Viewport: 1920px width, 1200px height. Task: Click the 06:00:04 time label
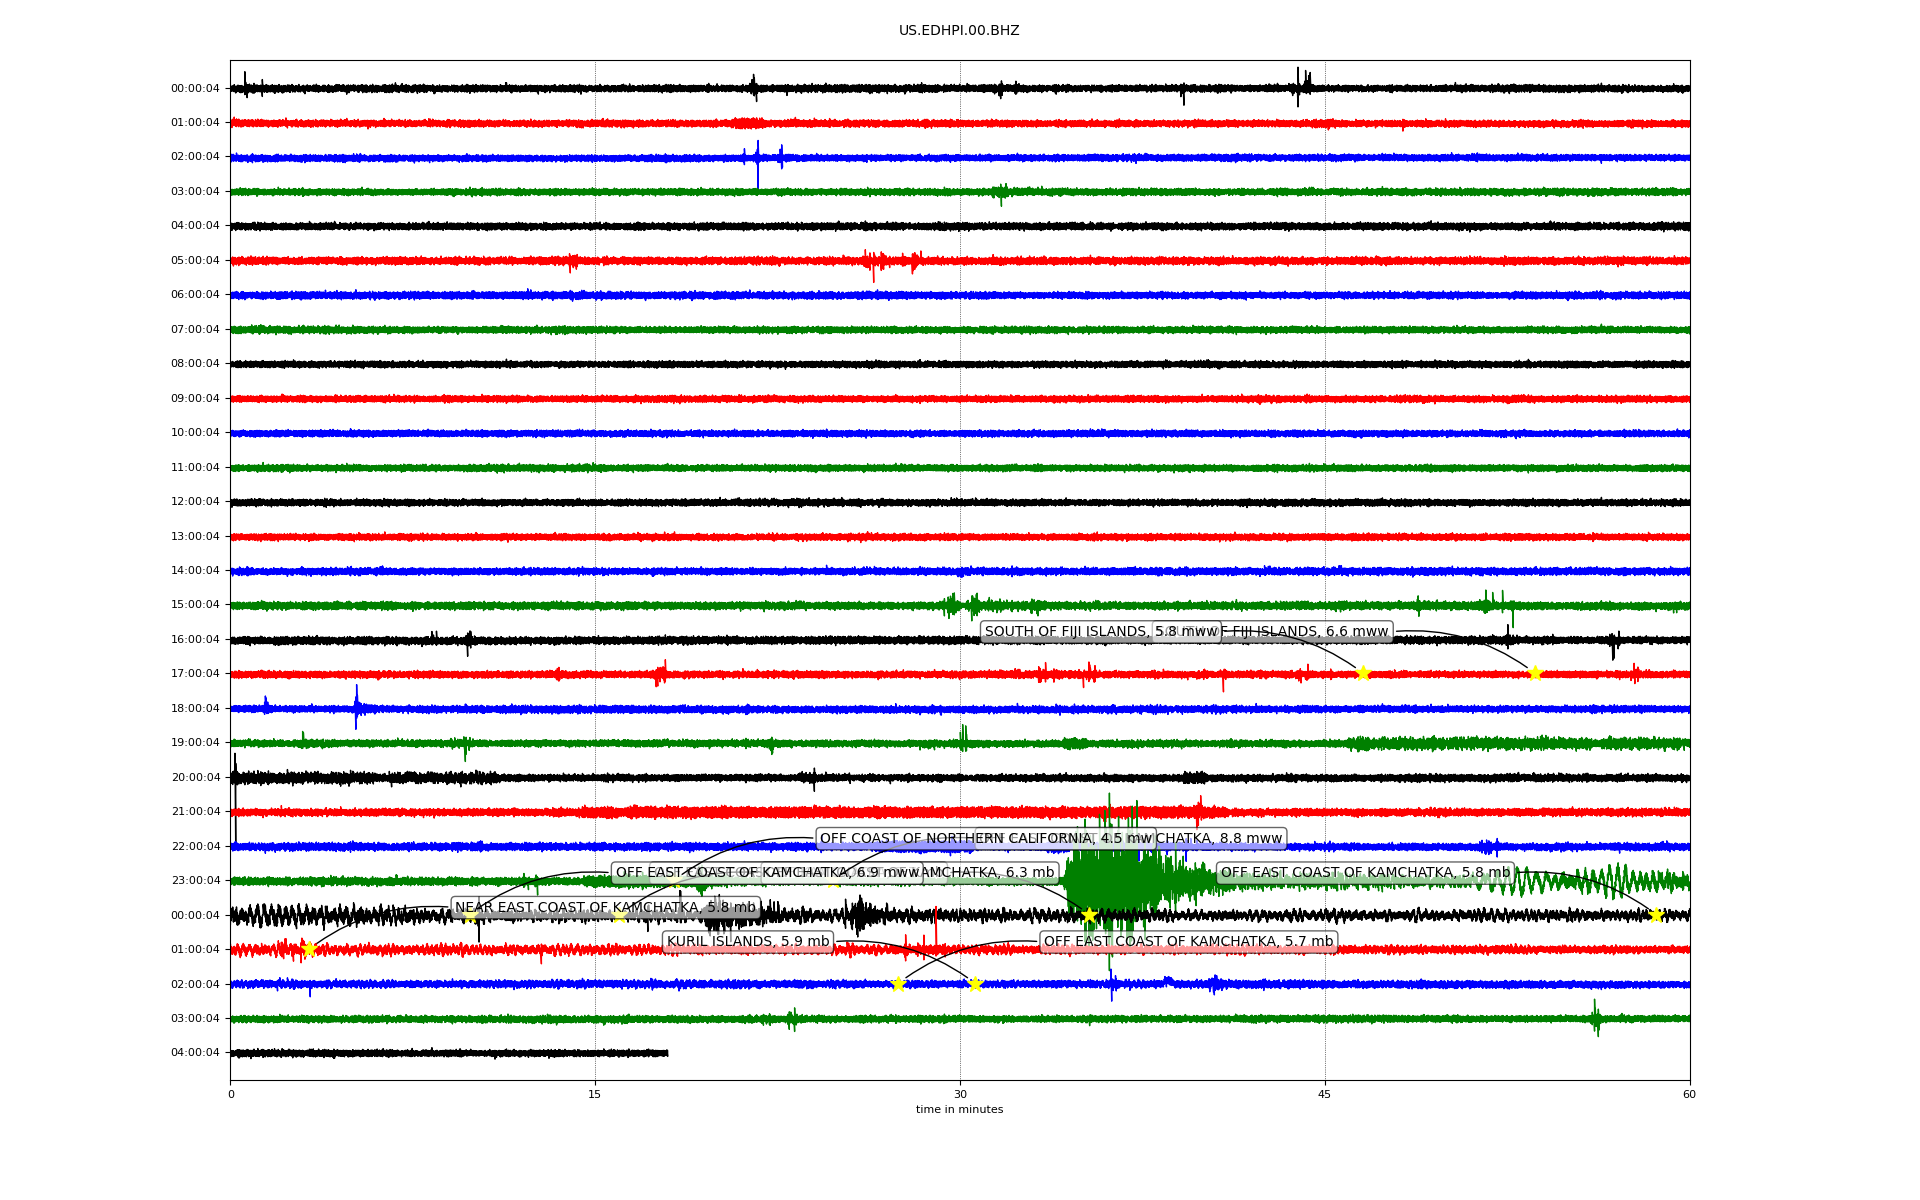195,295
